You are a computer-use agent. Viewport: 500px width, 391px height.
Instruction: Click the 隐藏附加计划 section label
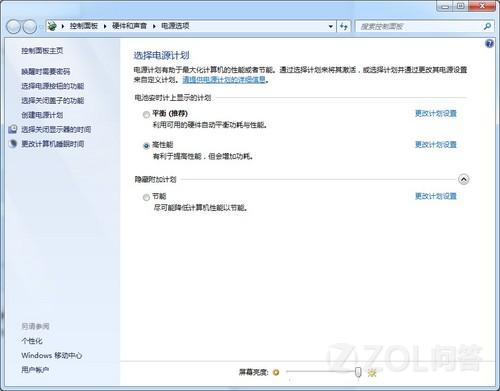point(155,179)
